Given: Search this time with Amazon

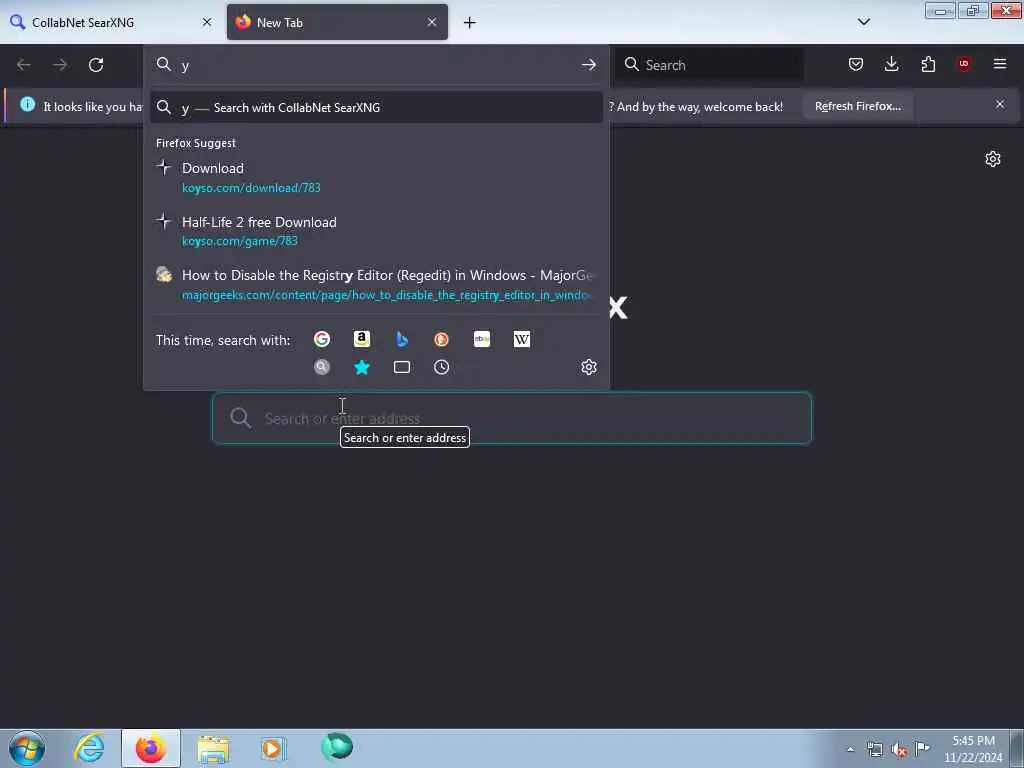Looking at the screenshot, I should point(362,339).
